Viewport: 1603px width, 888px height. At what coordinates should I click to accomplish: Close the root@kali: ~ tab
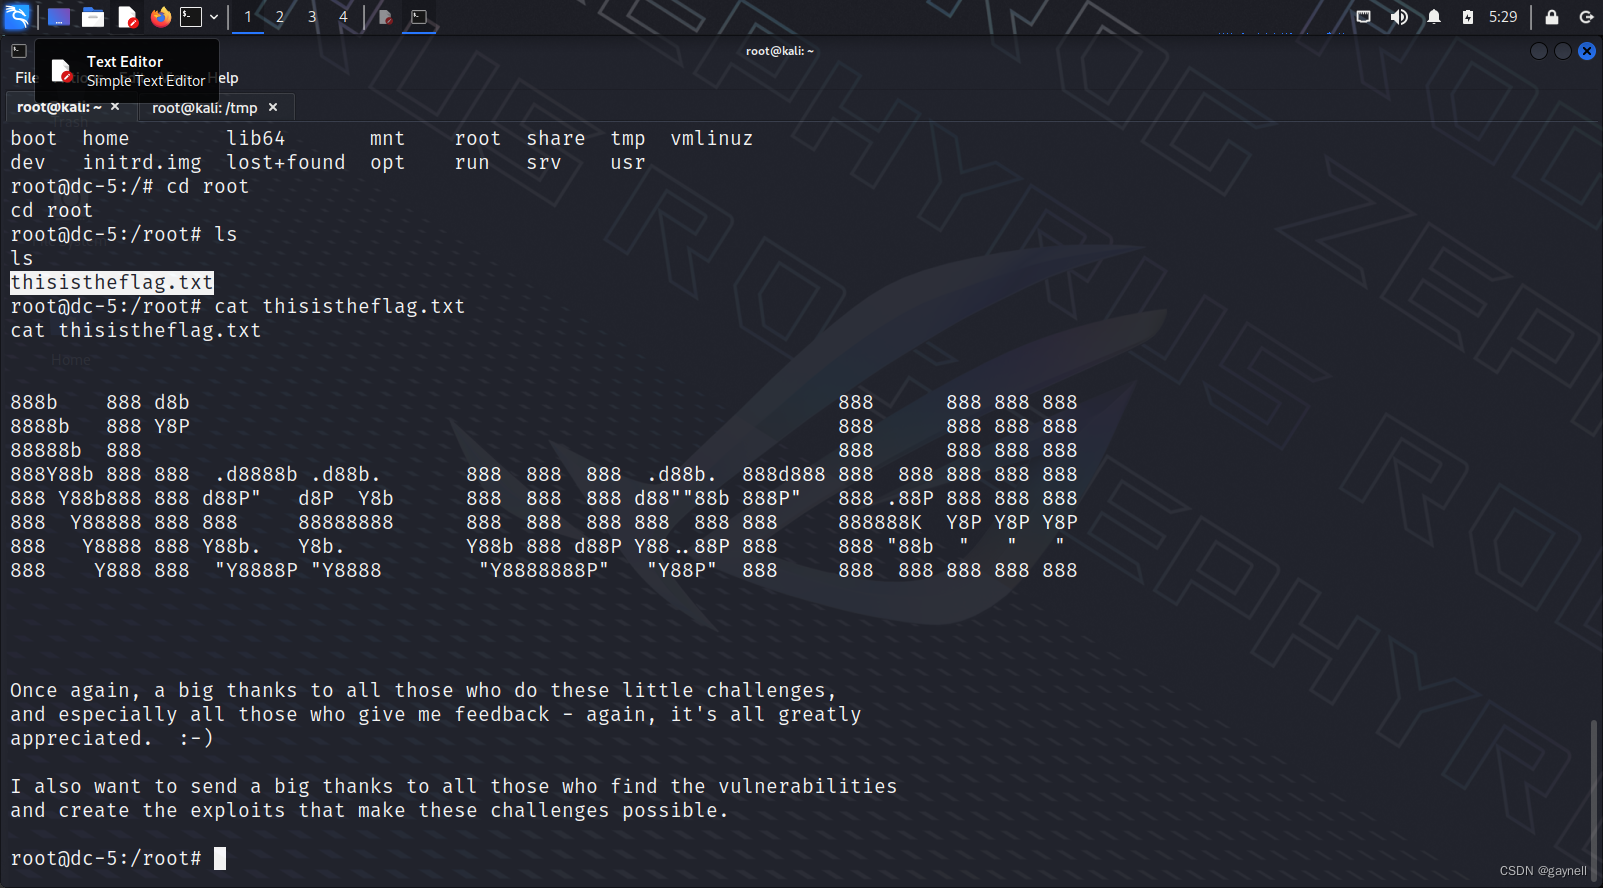pos(115,107)
